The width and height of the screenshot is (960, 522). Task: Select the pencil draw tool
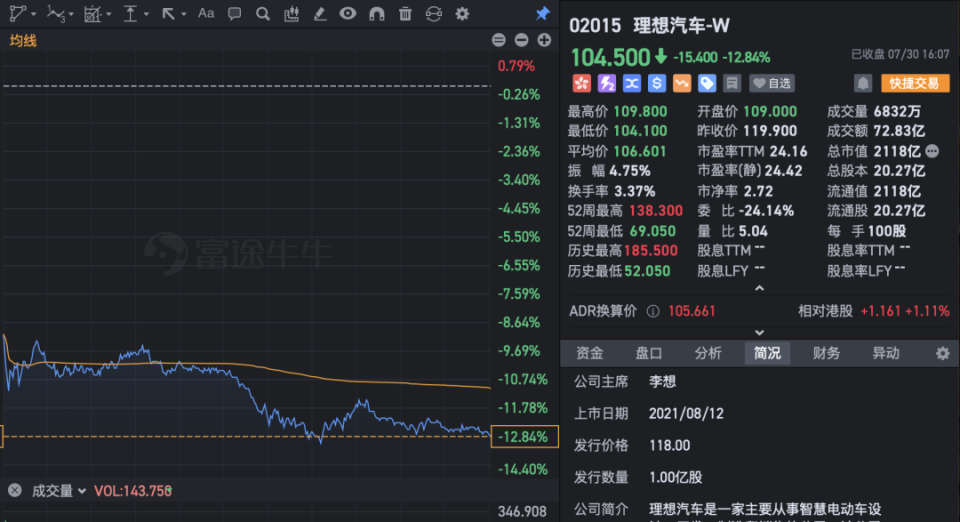click(x=320, y=13)
